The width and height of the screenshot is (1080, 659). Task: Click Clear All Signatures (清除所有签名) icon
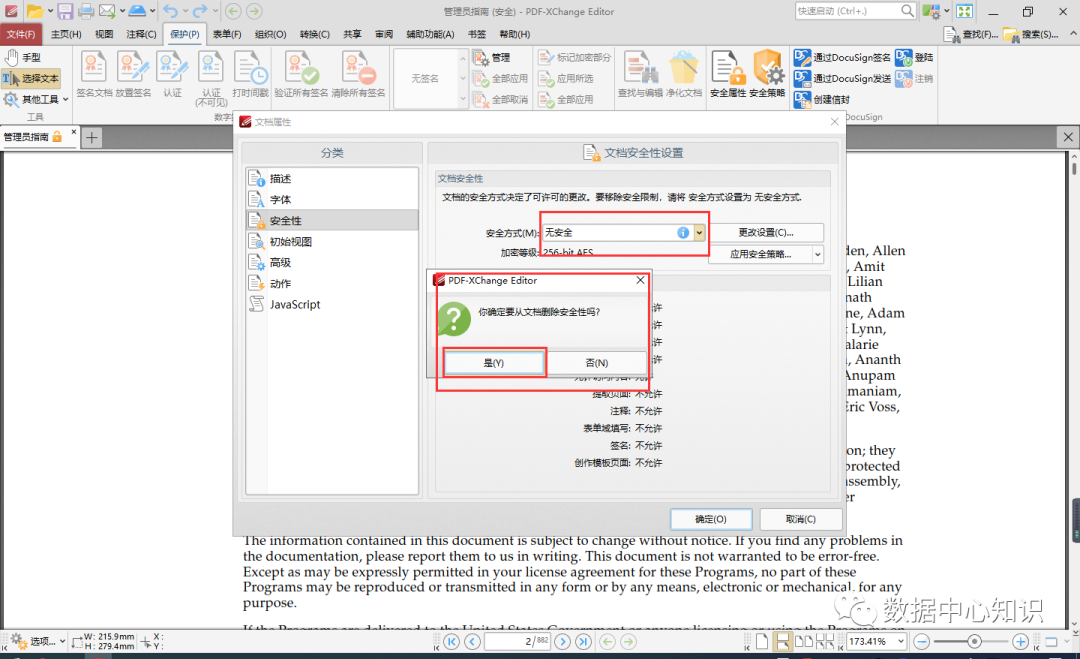pos(358,75)
